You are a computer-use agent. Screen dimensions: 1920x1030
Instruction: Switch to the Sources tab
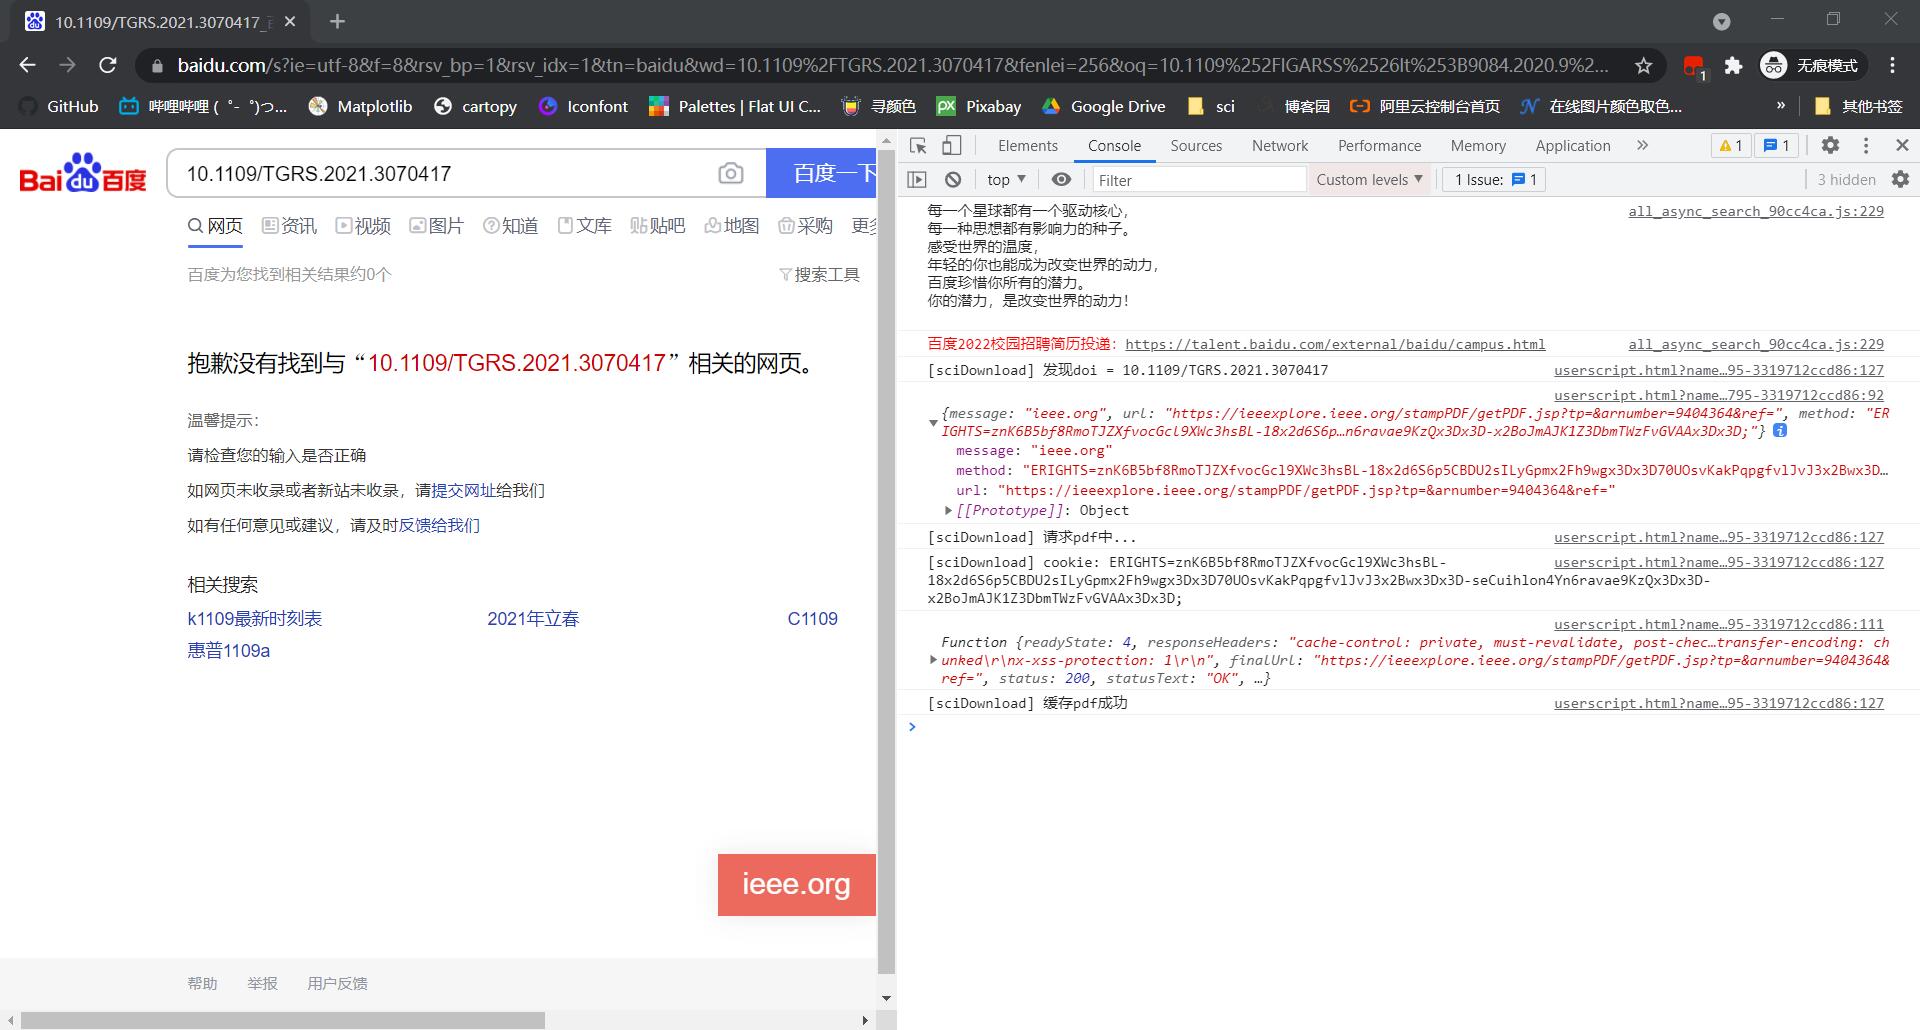1196,146
